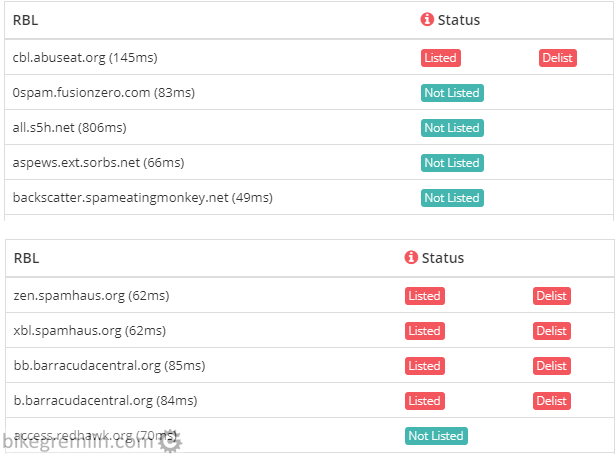Click the Not Listed badge for 0spam.fusionzero.com
Screen dimensions: 616x454
pos(452,93)
